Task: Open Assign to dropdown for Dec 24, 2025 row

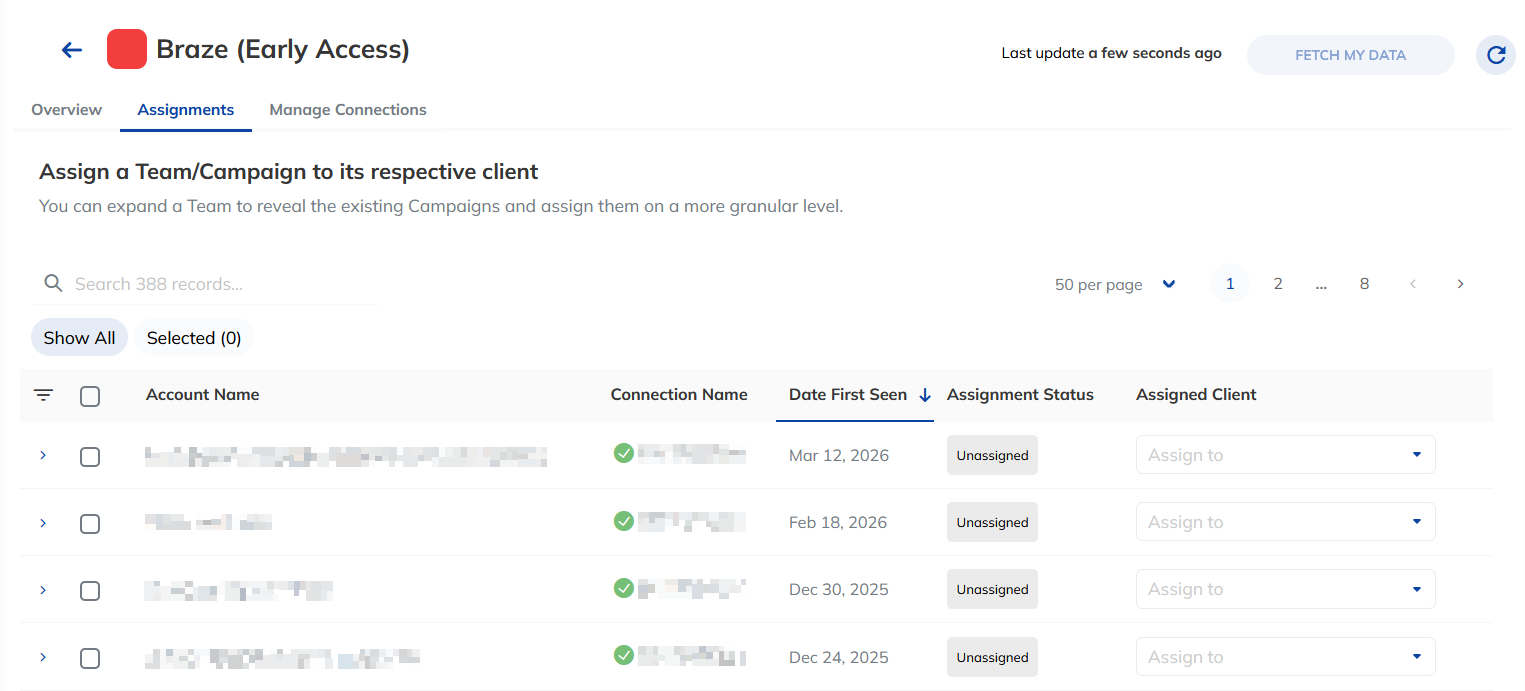Action: [1285, 657]
